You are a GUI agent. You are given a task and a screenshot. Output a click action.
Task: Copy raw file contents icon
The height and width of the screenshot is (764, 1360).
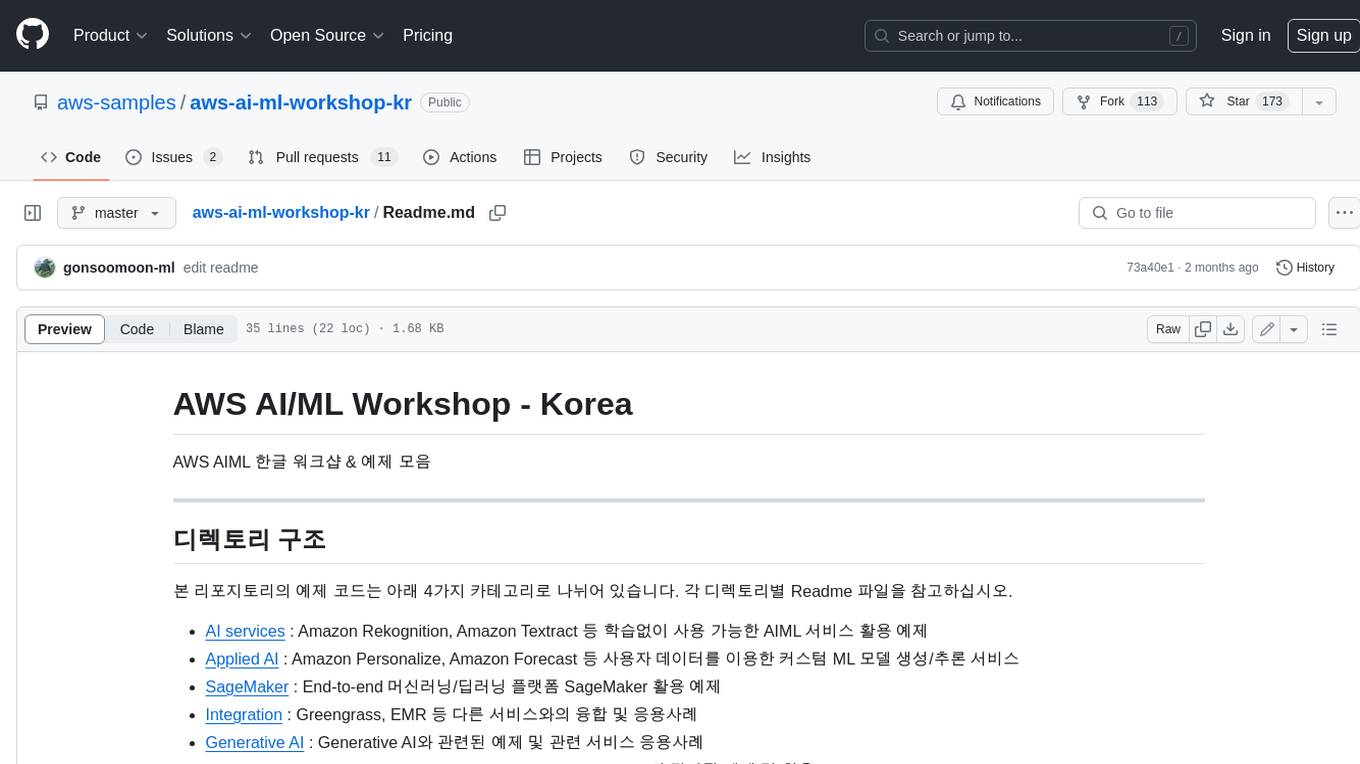tap(1203, 329)
